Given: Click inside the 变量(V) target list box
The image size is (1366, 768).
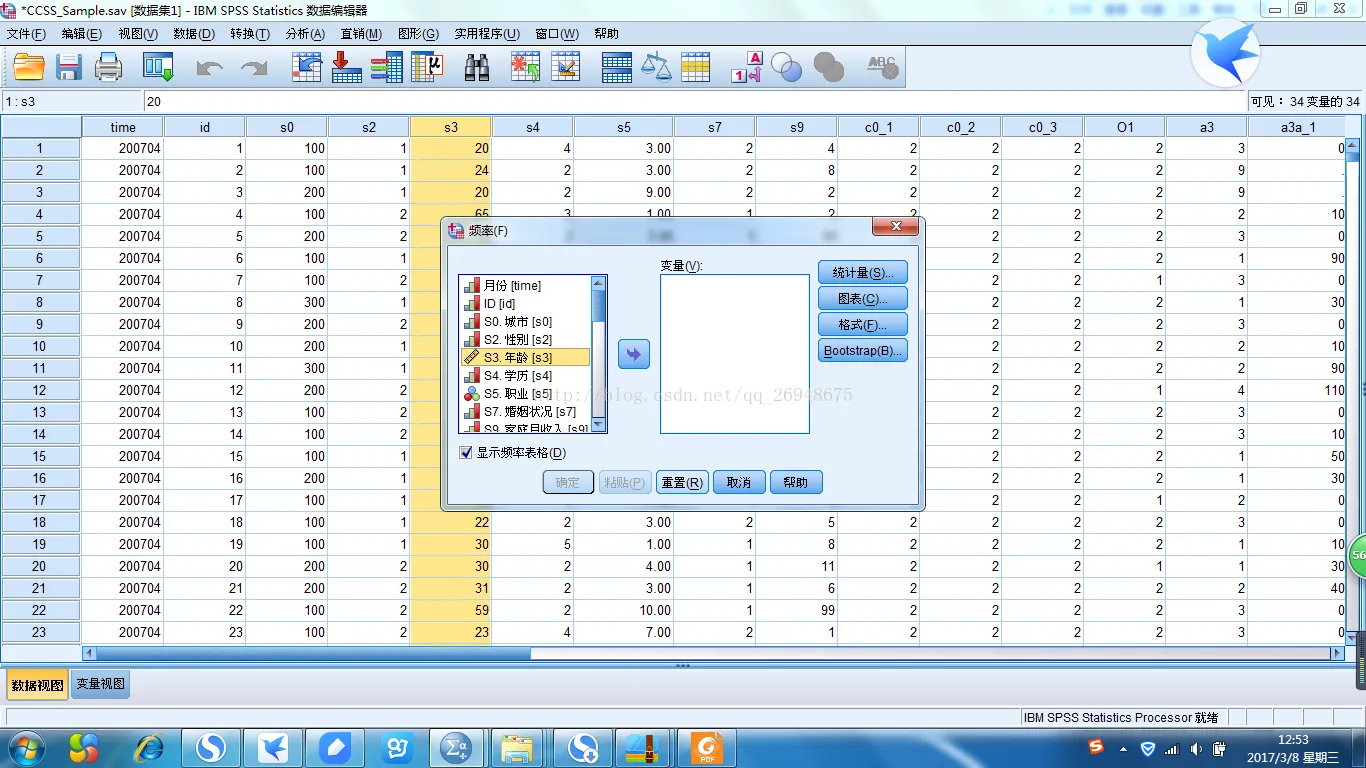Looking at the screenshot, I should pyautogui.click(x=735, y=354).
